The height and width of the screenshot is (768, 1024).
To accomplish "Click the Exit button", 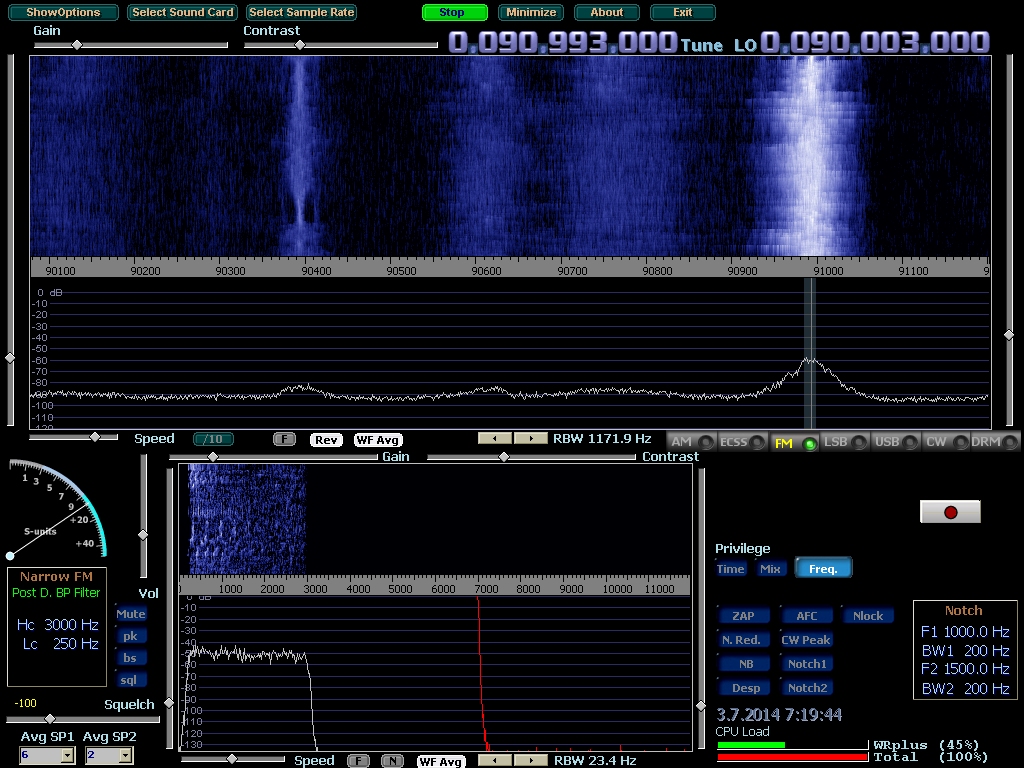I will (x=682, y=12).
